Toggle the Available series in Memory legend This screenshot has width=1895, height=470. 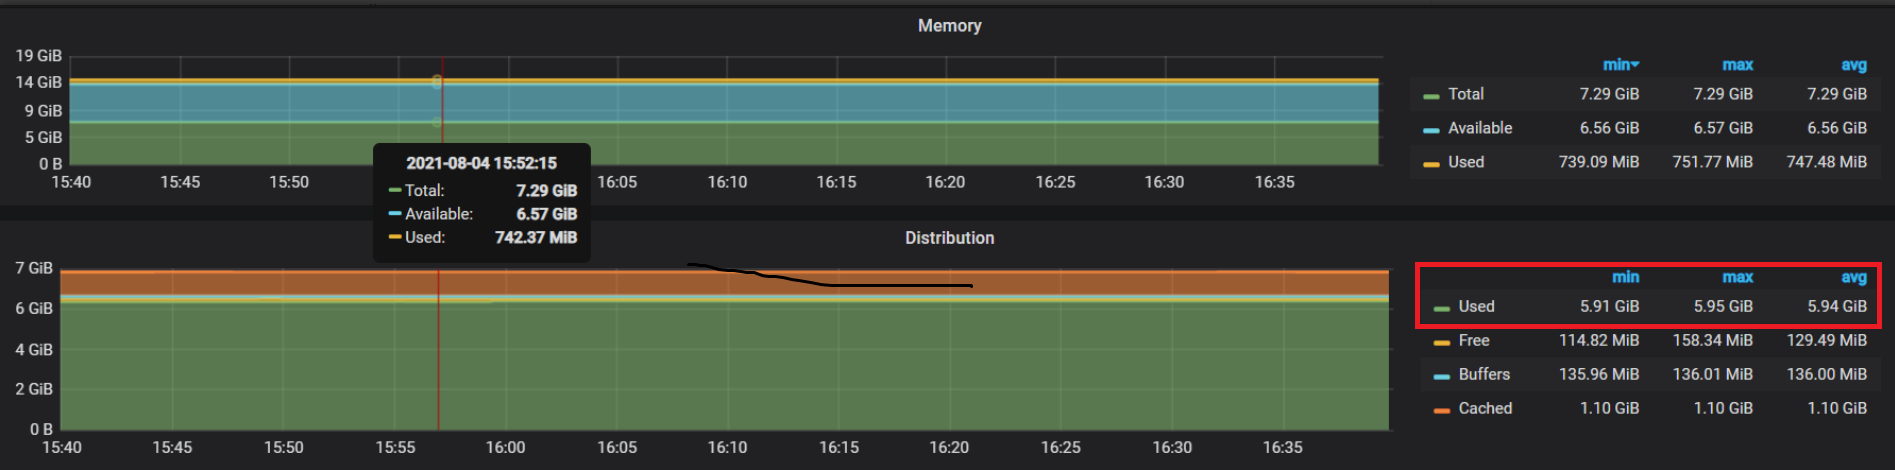[x=1479, y=128]
